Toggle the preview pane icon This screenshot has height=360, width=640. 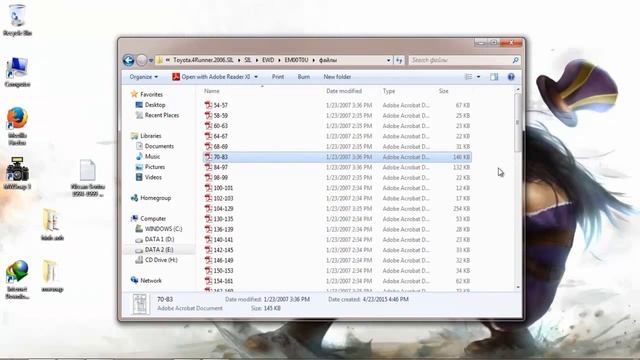[494, 77]
